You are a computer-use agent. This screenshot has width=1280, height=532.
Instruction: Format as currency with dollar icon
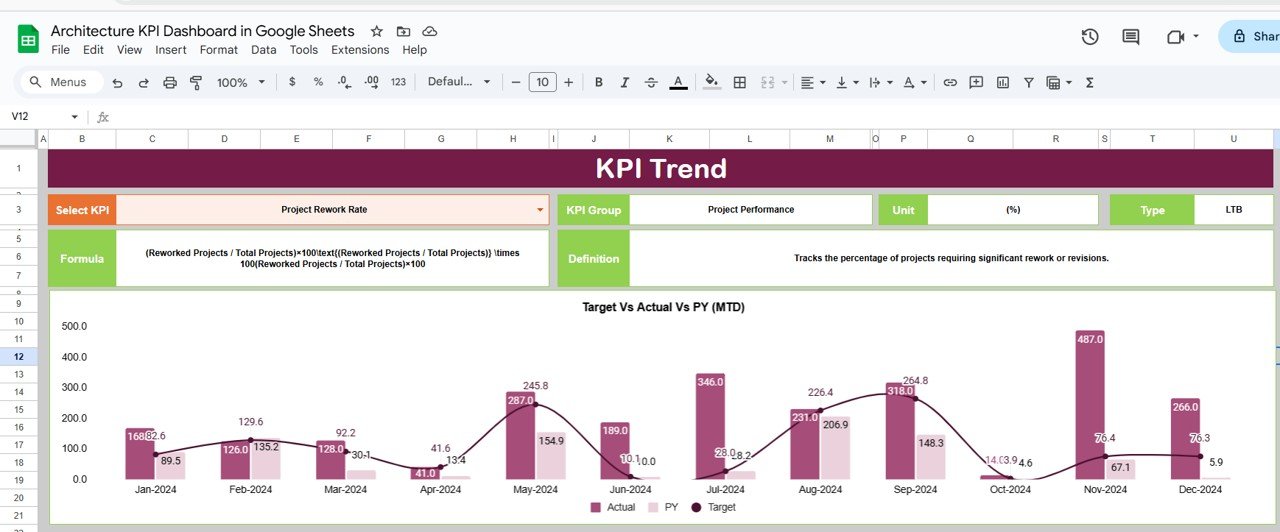292,82
